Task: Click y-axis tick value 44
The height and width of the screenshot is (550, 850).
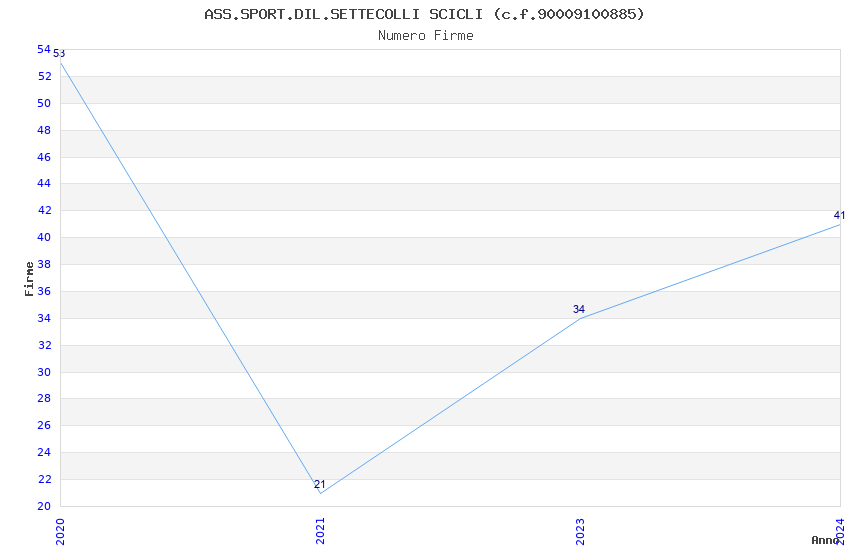Action: 44,183
